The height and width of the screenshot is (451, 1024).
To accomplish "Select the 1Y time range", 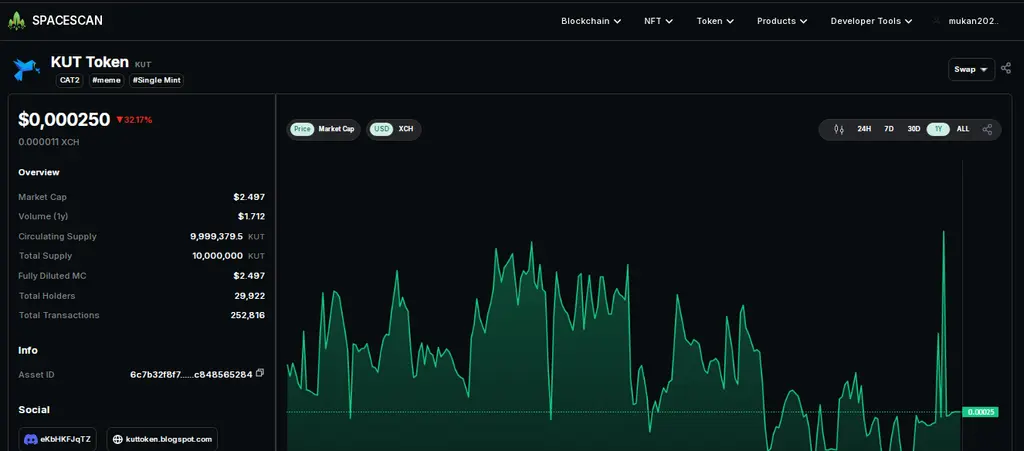I will [x=938, y=129].
